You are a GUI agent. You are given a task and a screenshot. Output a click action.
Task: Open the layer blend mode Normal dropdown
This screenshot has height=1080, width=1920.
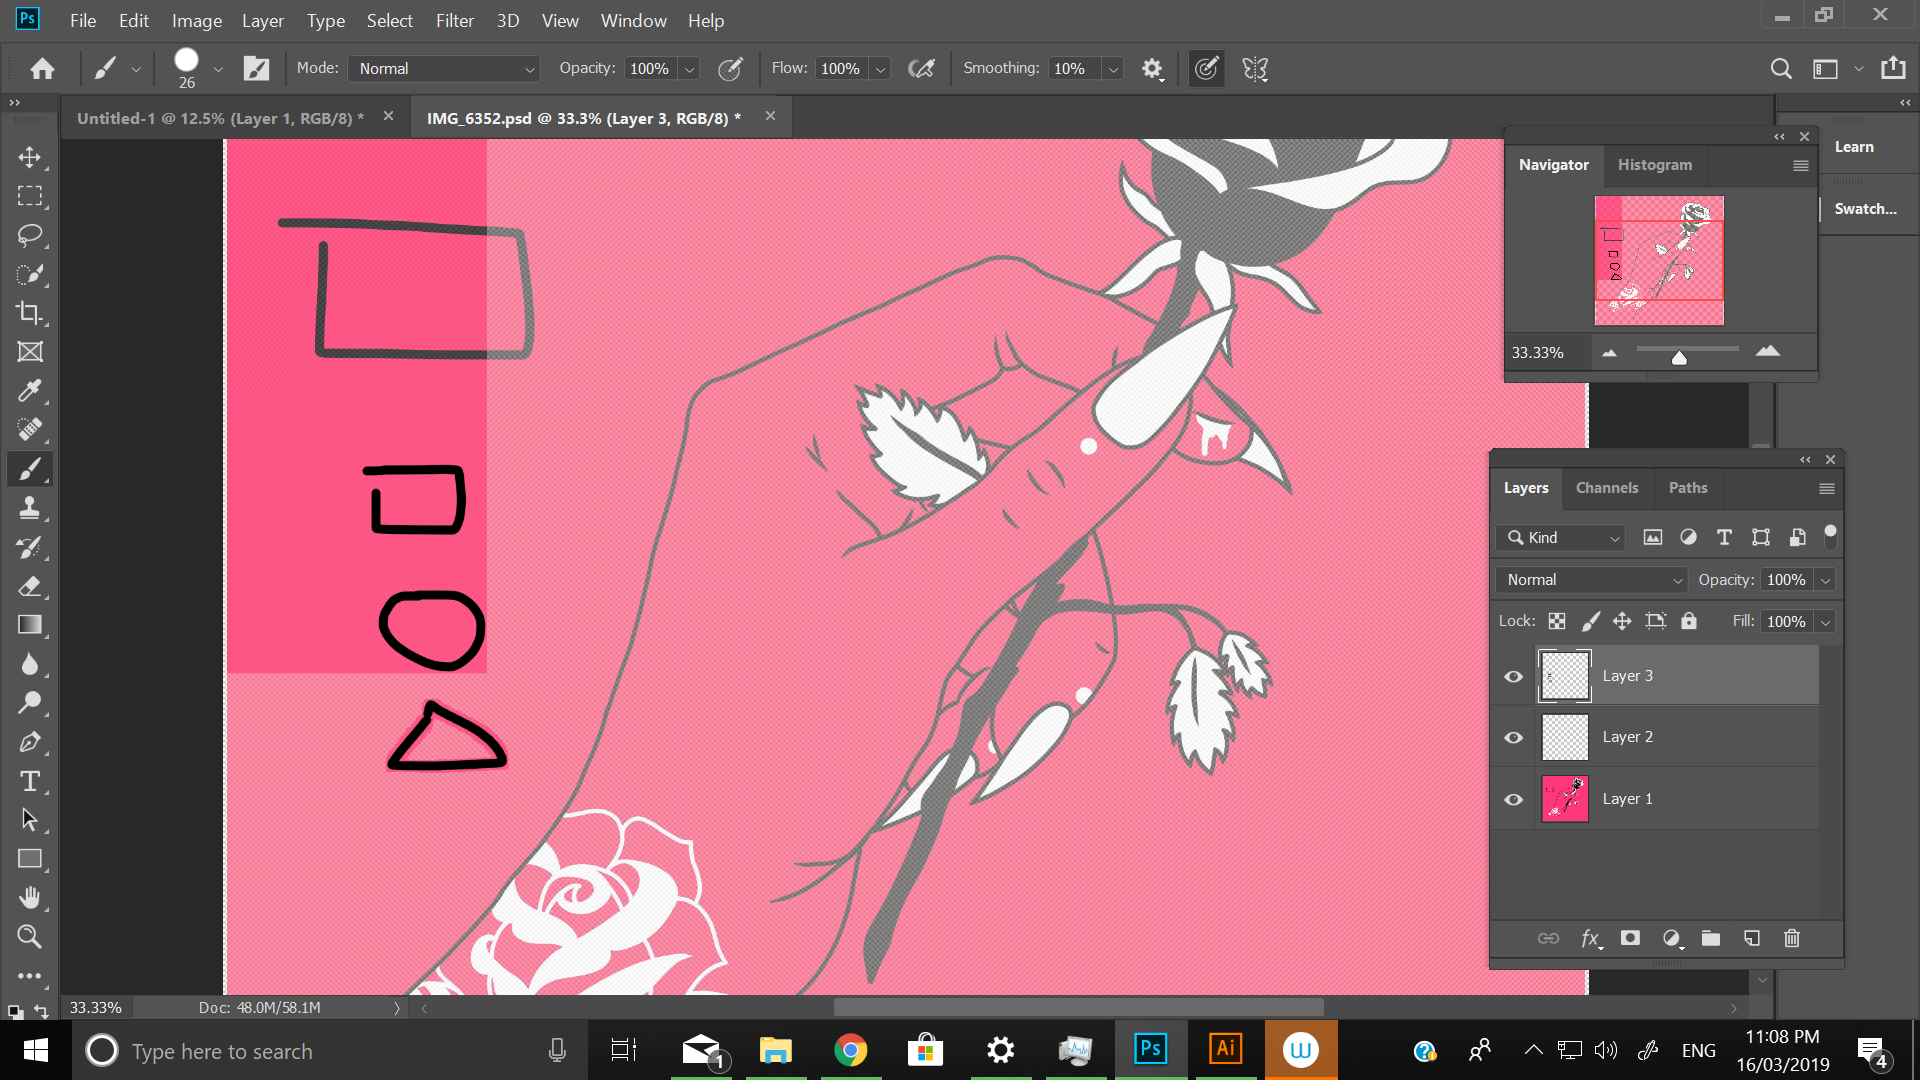point(1591,580)
